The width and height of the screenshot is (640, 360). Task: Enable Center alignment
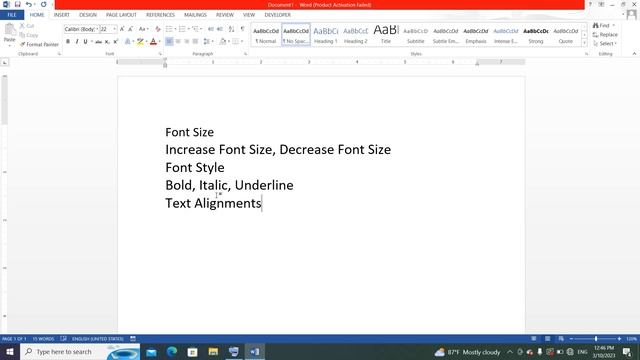178,42
